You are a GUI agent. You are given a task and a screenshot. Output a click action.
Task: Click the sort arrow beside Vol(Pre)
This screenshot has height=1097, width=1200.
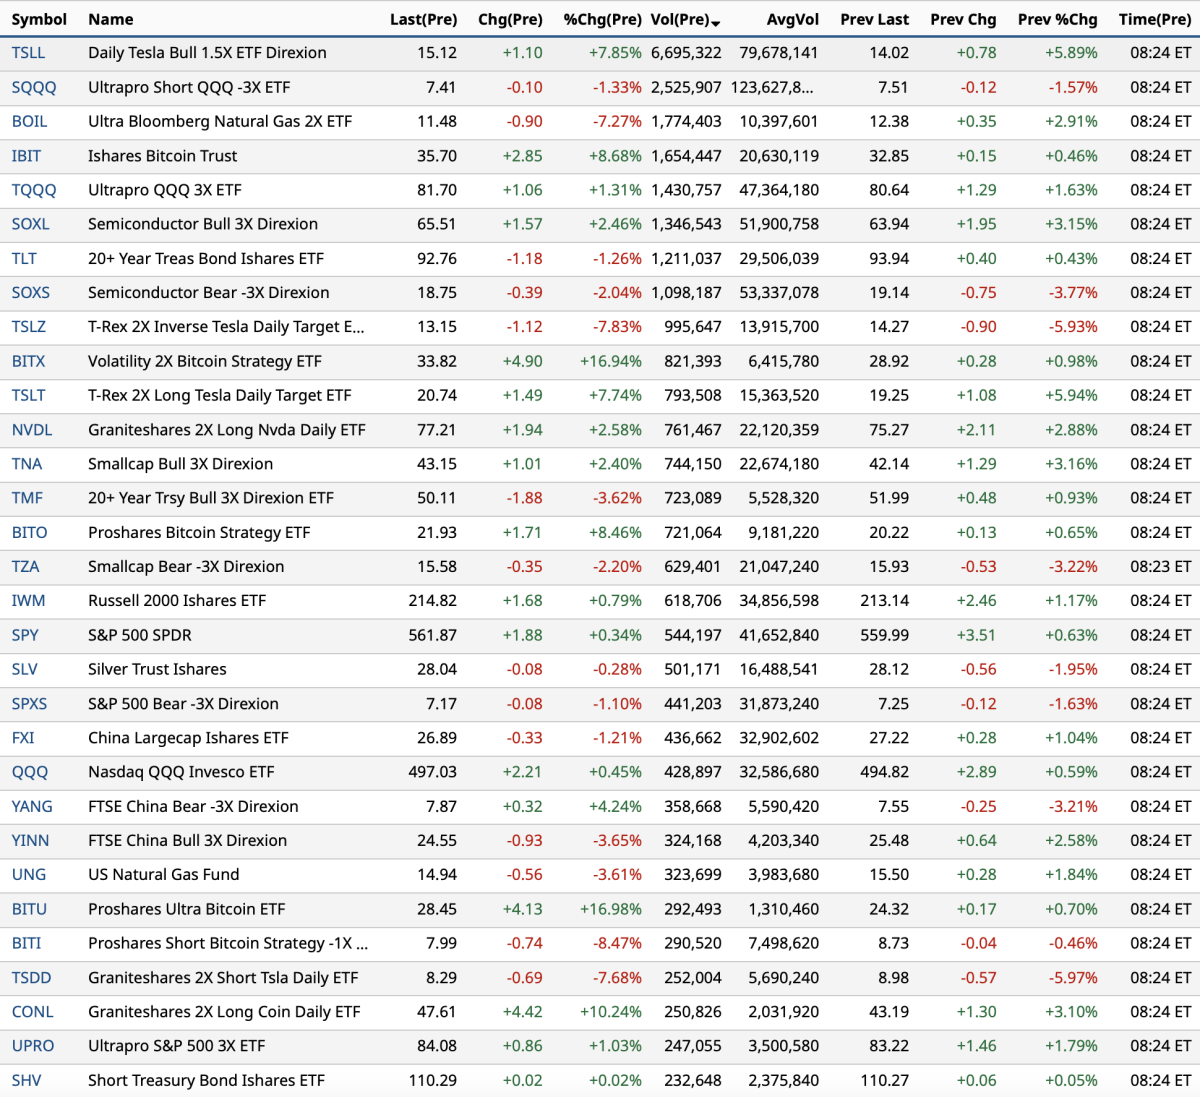pos(716,22)
